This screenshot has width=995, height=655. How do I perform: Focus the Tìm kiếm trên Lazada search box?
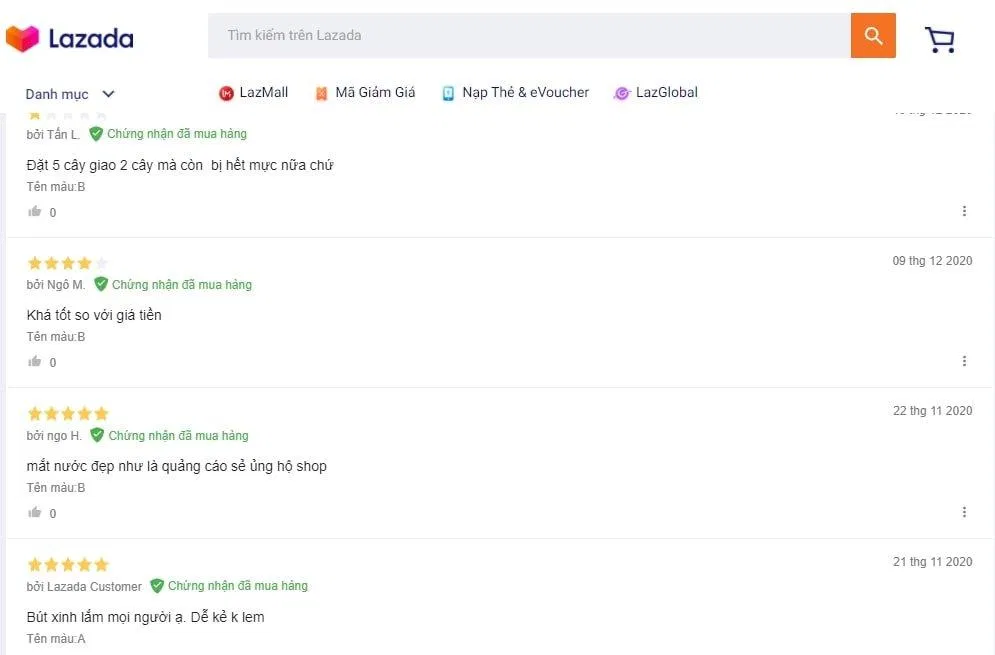(529, 36)
